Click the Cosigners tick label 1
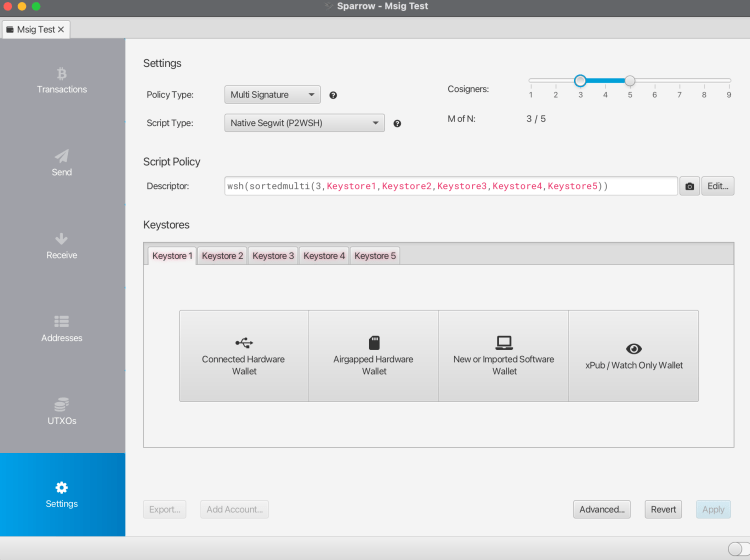Image resolution: width=750 pixels, height=560 pixels. click(x=530, y=95)
